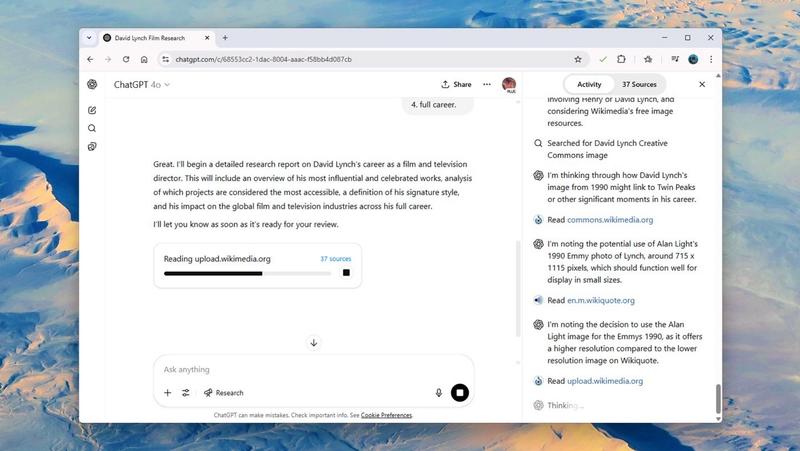Switch to the 37 Sources tab

pyautogui.click(x=639, y=84)
